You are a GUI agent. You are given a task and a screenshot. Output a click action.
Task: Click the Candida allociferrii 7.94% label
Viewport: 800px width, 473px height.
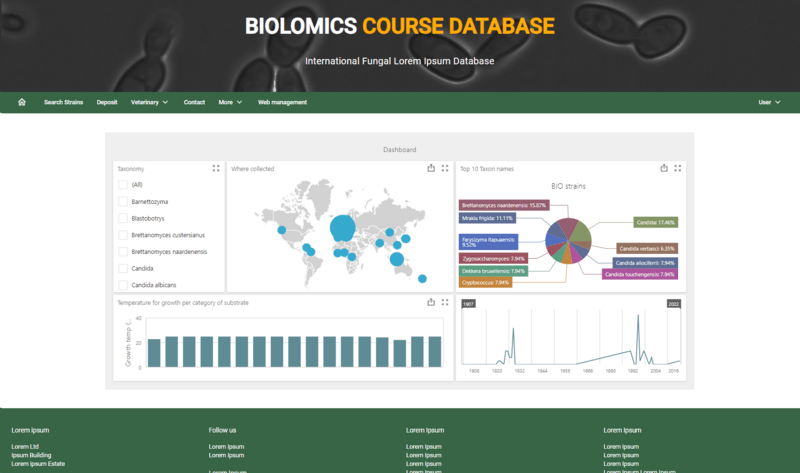pos(645,263)
